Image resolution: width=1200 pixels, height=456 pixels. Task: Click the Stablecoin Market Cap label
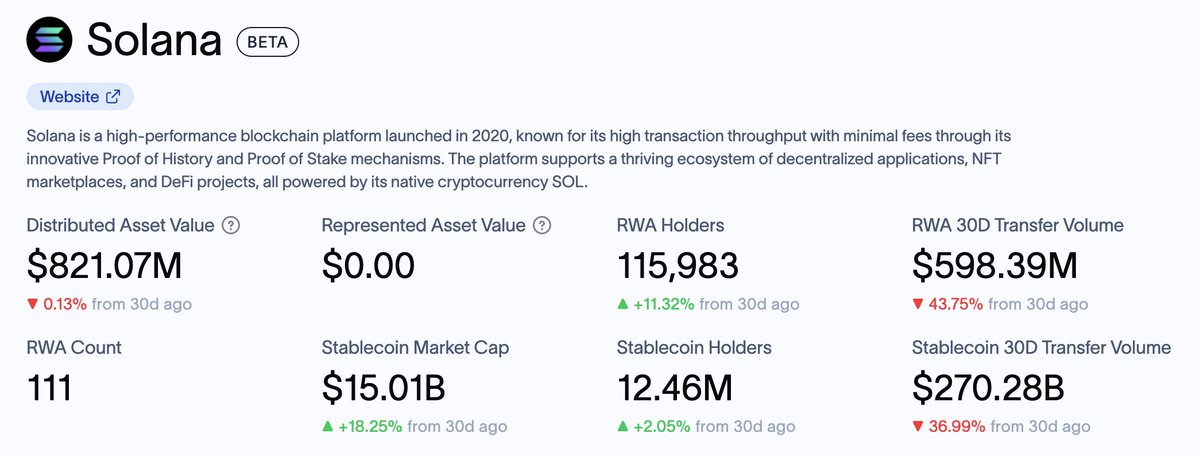pos(415,348)
